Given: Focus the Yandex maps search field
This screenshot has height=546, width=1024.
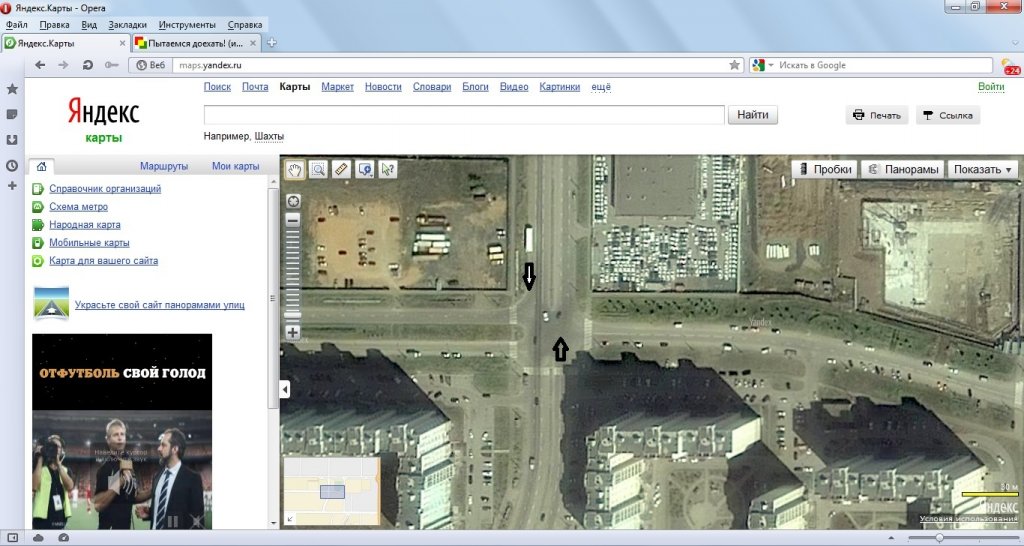Looking at the screenshot, I should click(464, 114).
